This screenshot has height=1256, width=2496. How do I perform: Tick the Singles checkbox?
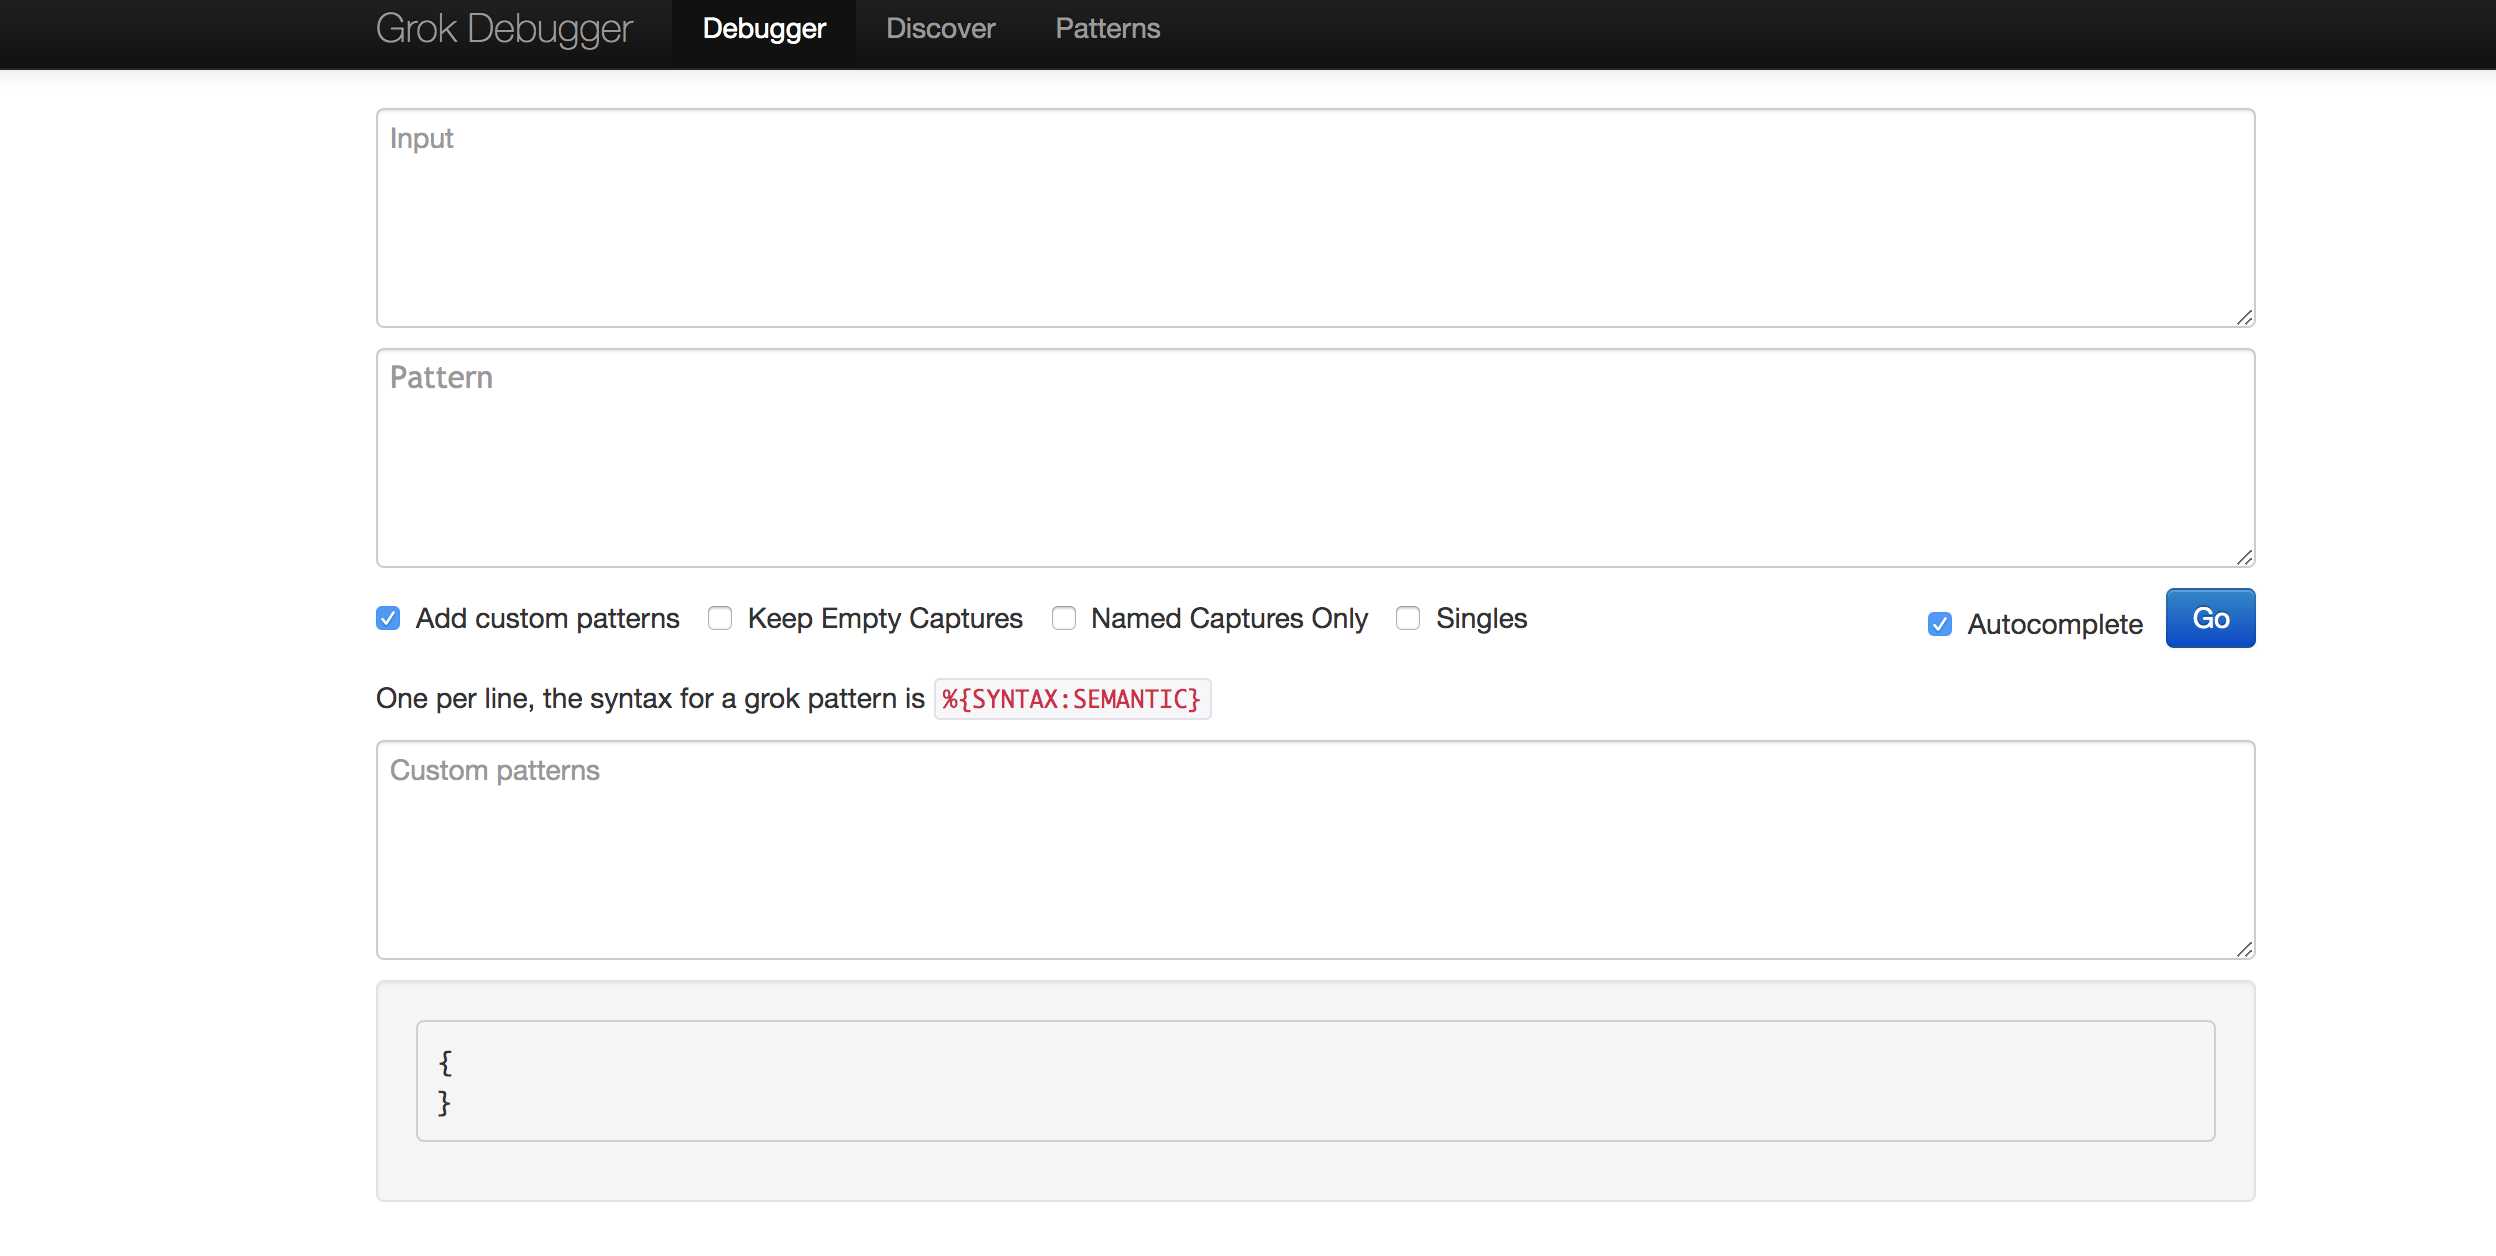tap(1408, 619)
